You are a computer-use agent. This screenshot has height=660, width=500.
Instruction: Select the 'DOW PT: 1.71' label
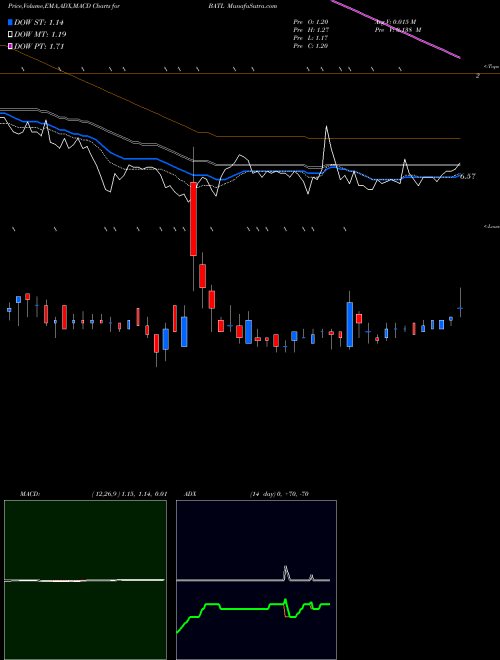(x=39, y=46)
